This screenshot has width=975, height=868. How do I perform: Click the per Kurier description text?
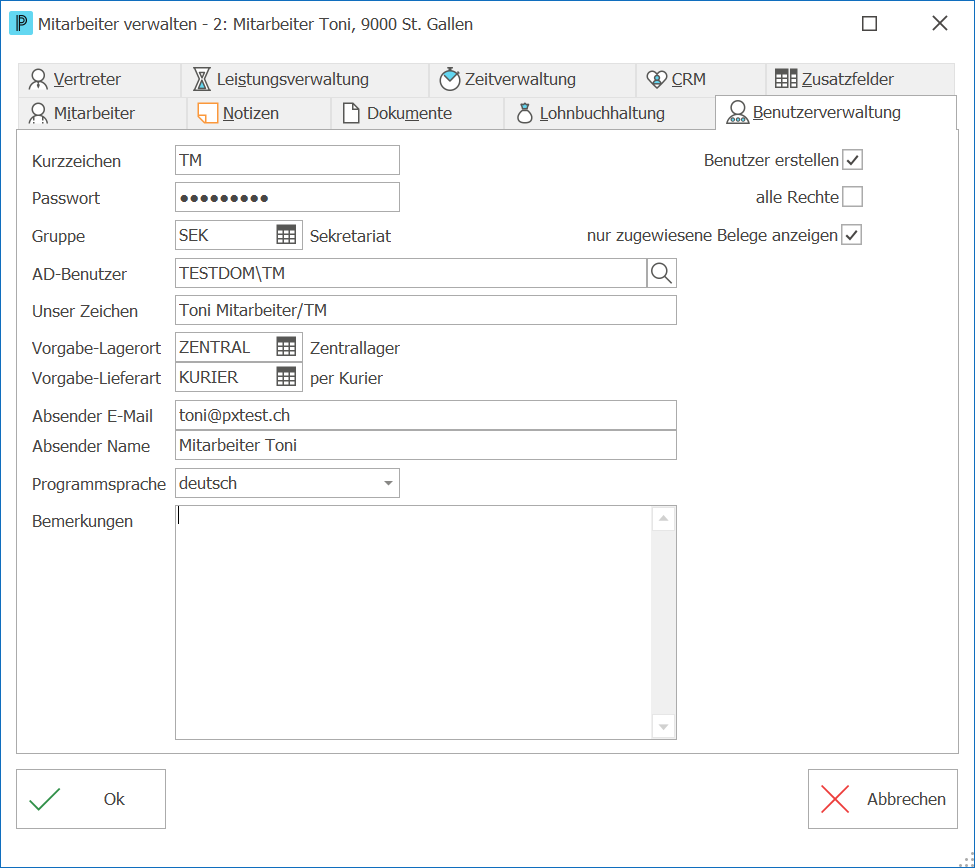pyautogui.click(x=346, y=378)
